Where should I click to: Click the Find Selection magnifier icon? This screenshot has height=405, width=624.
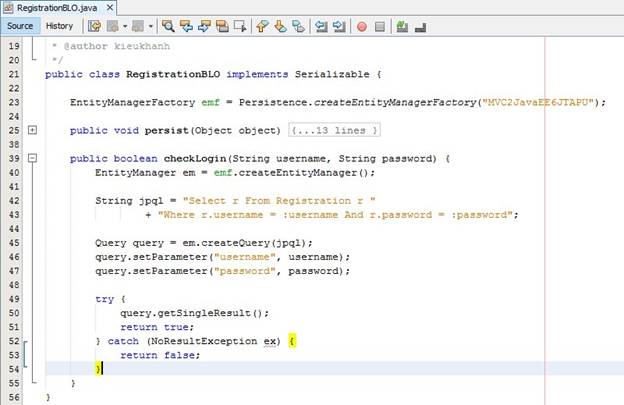tap(168, 27)
